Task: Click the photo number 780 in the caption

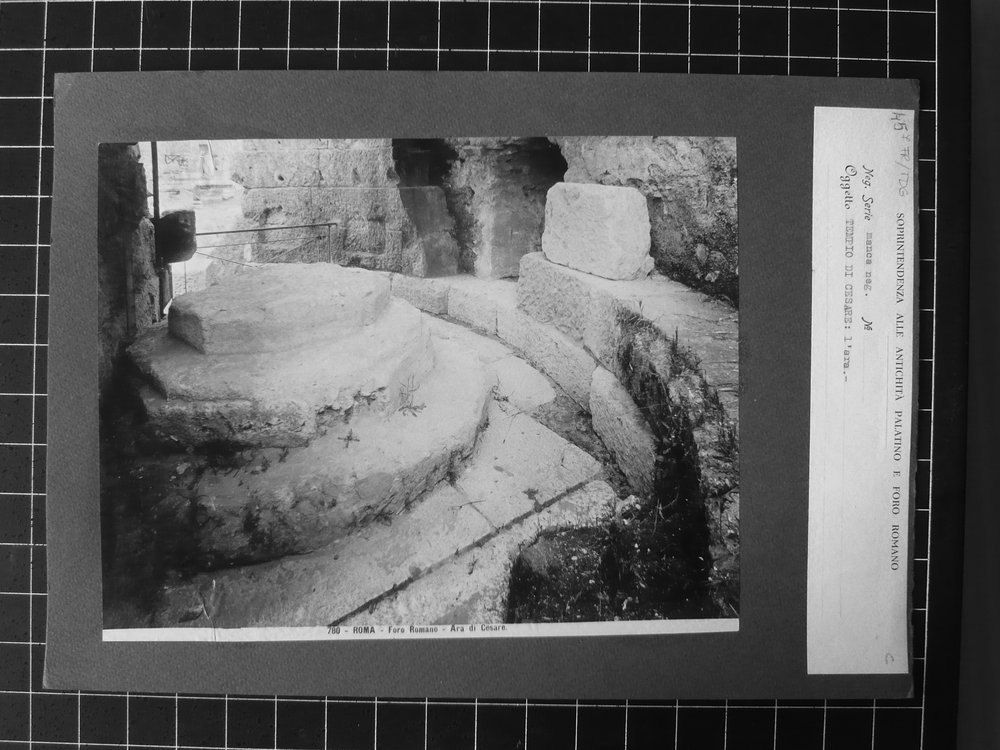Action: (332, 630)
